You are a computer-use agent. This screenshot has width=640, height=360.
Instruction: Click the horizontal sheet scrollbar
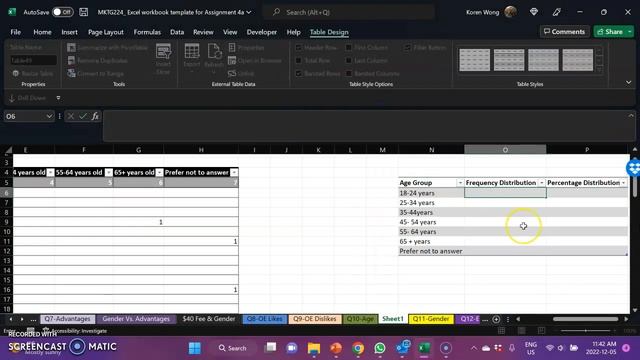coord(585,319)
